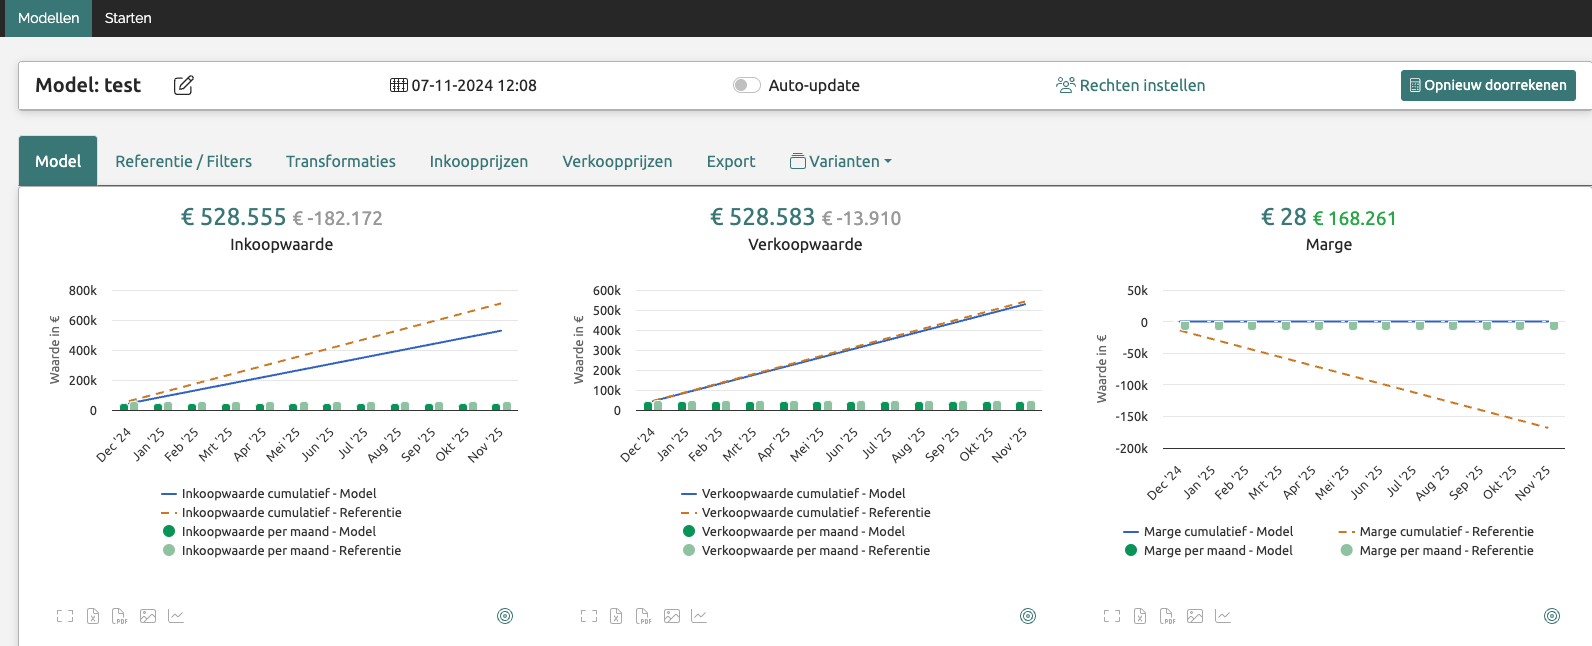Open the Varianten dropdown
The image size is (1592, 646).
pyautogui.click(x=841, y=161)
